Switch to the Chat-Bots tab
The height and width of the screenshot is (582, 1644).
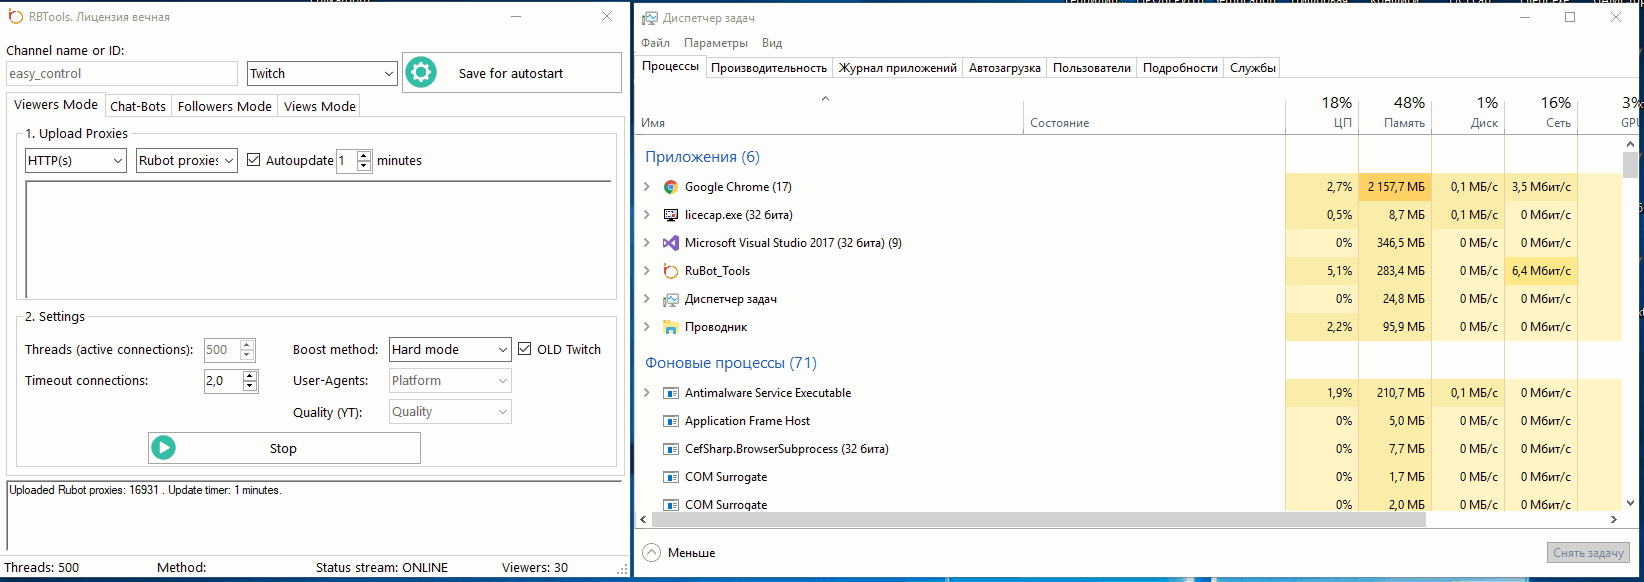(138, 106)
